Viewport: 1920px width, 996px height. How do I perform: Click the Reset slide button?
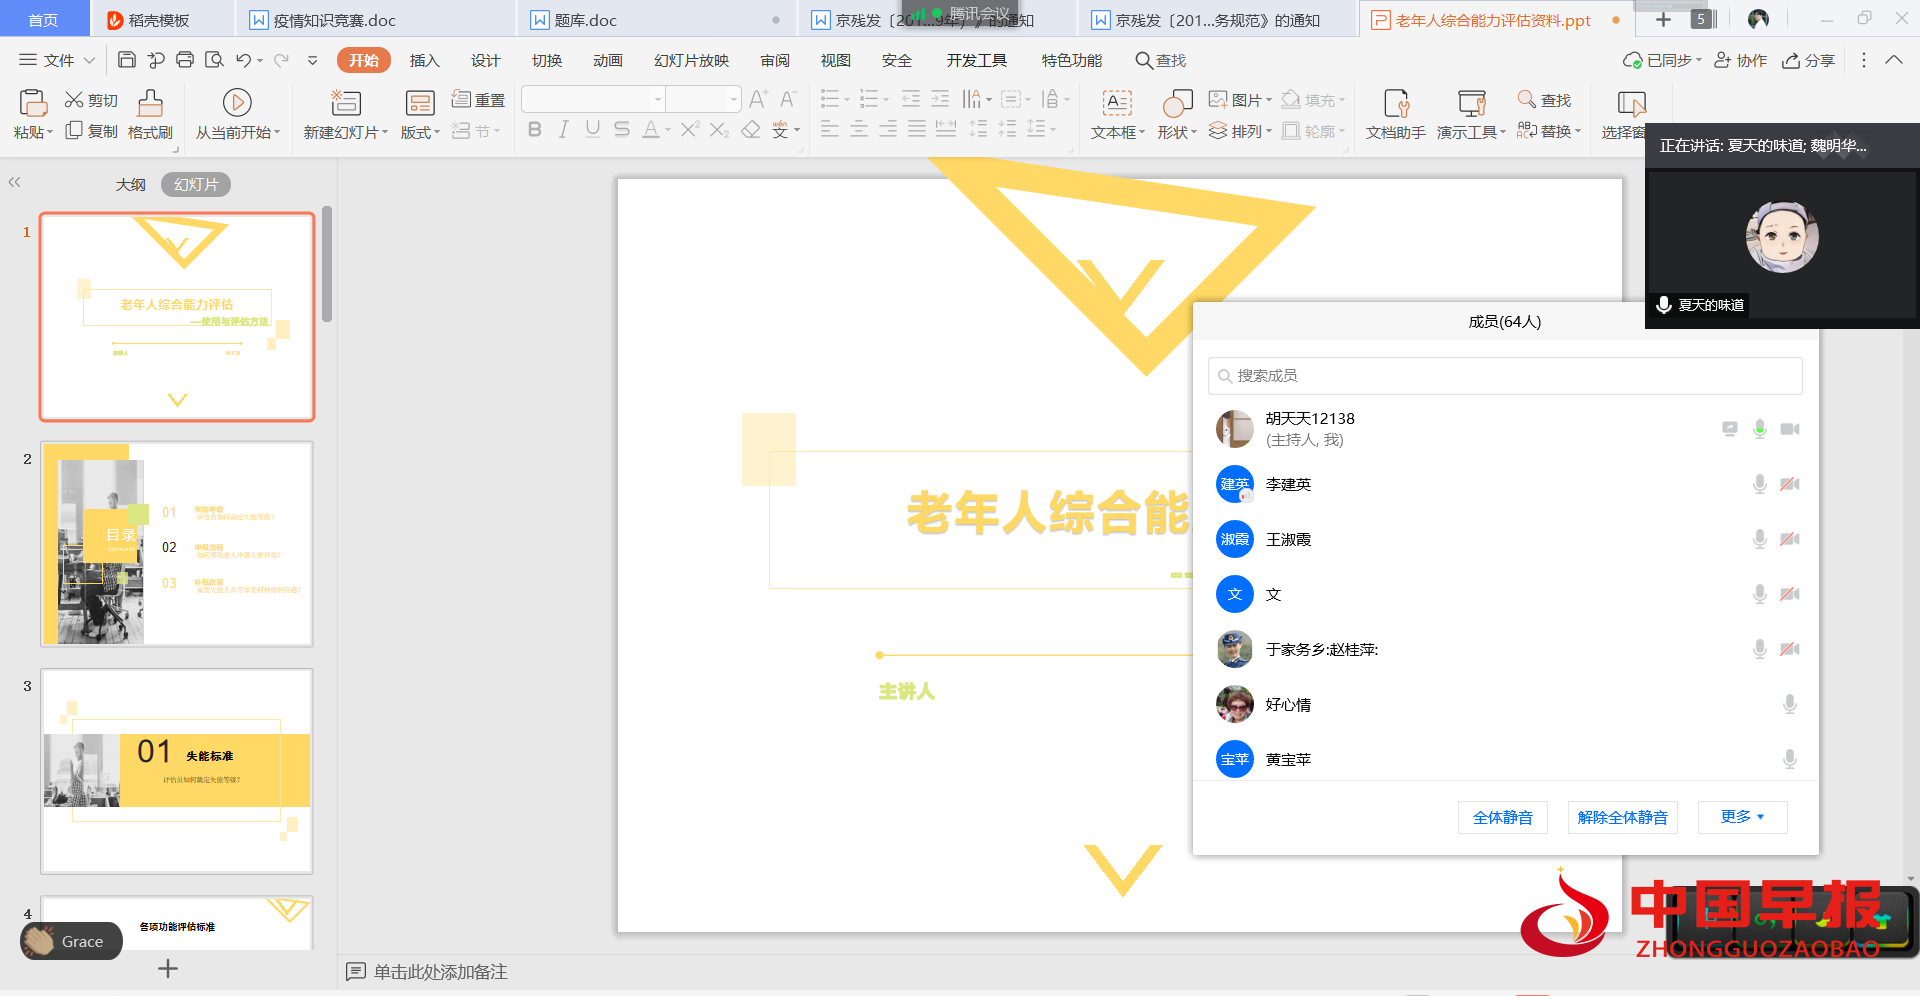pyautogui.click(x=478, y=100)
